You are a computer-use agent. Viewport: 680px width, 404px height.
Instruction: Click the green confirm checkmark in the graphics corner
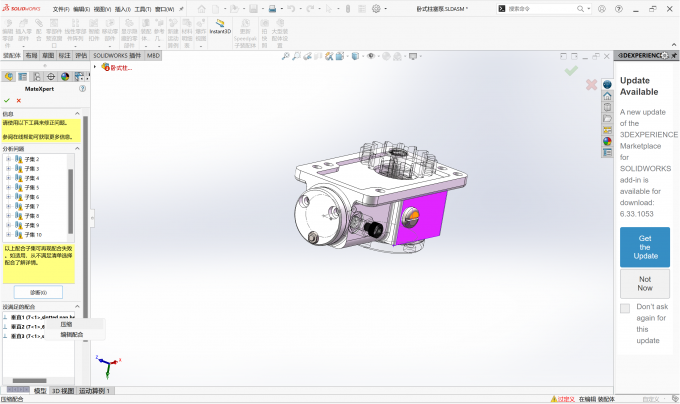tap(571, 70)
